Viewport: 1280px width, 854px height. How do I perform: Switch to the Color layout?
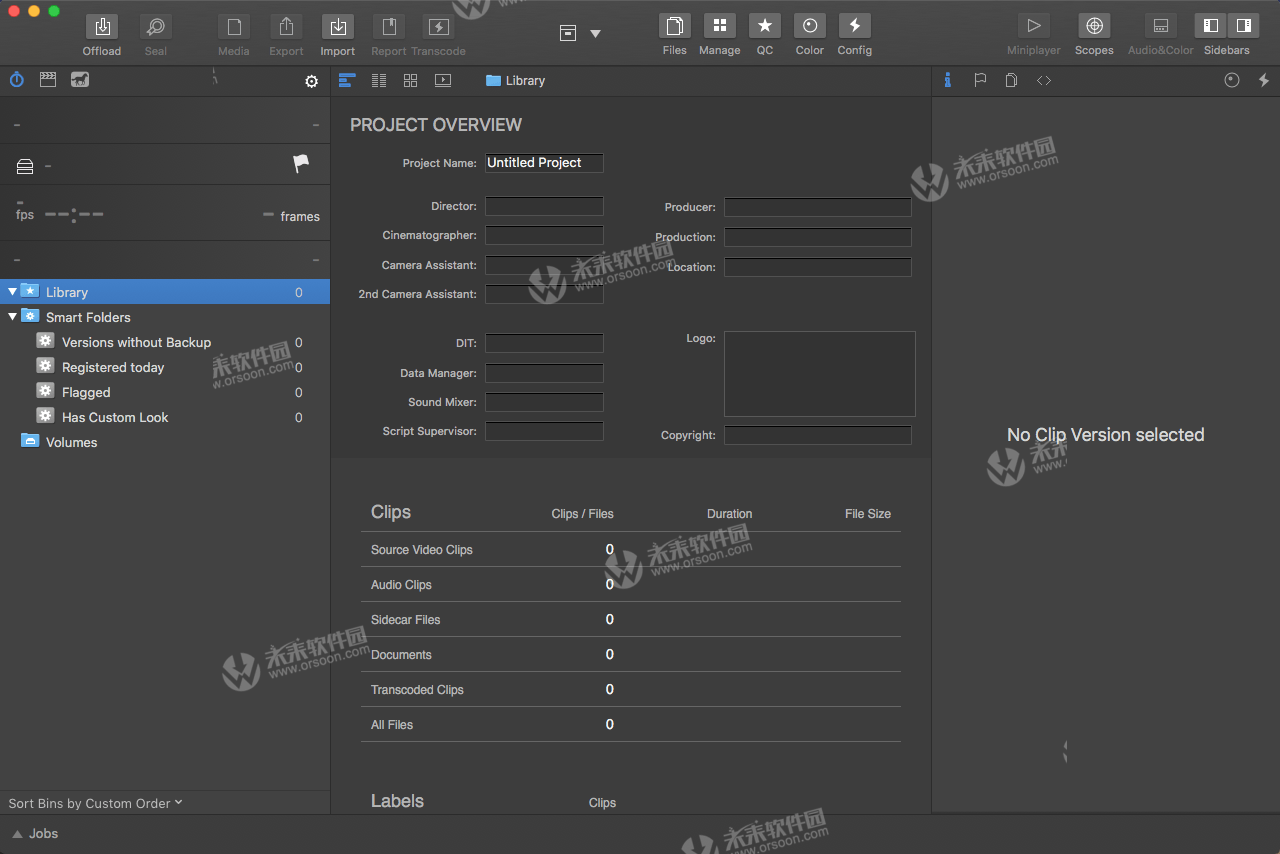click(810, 26)
